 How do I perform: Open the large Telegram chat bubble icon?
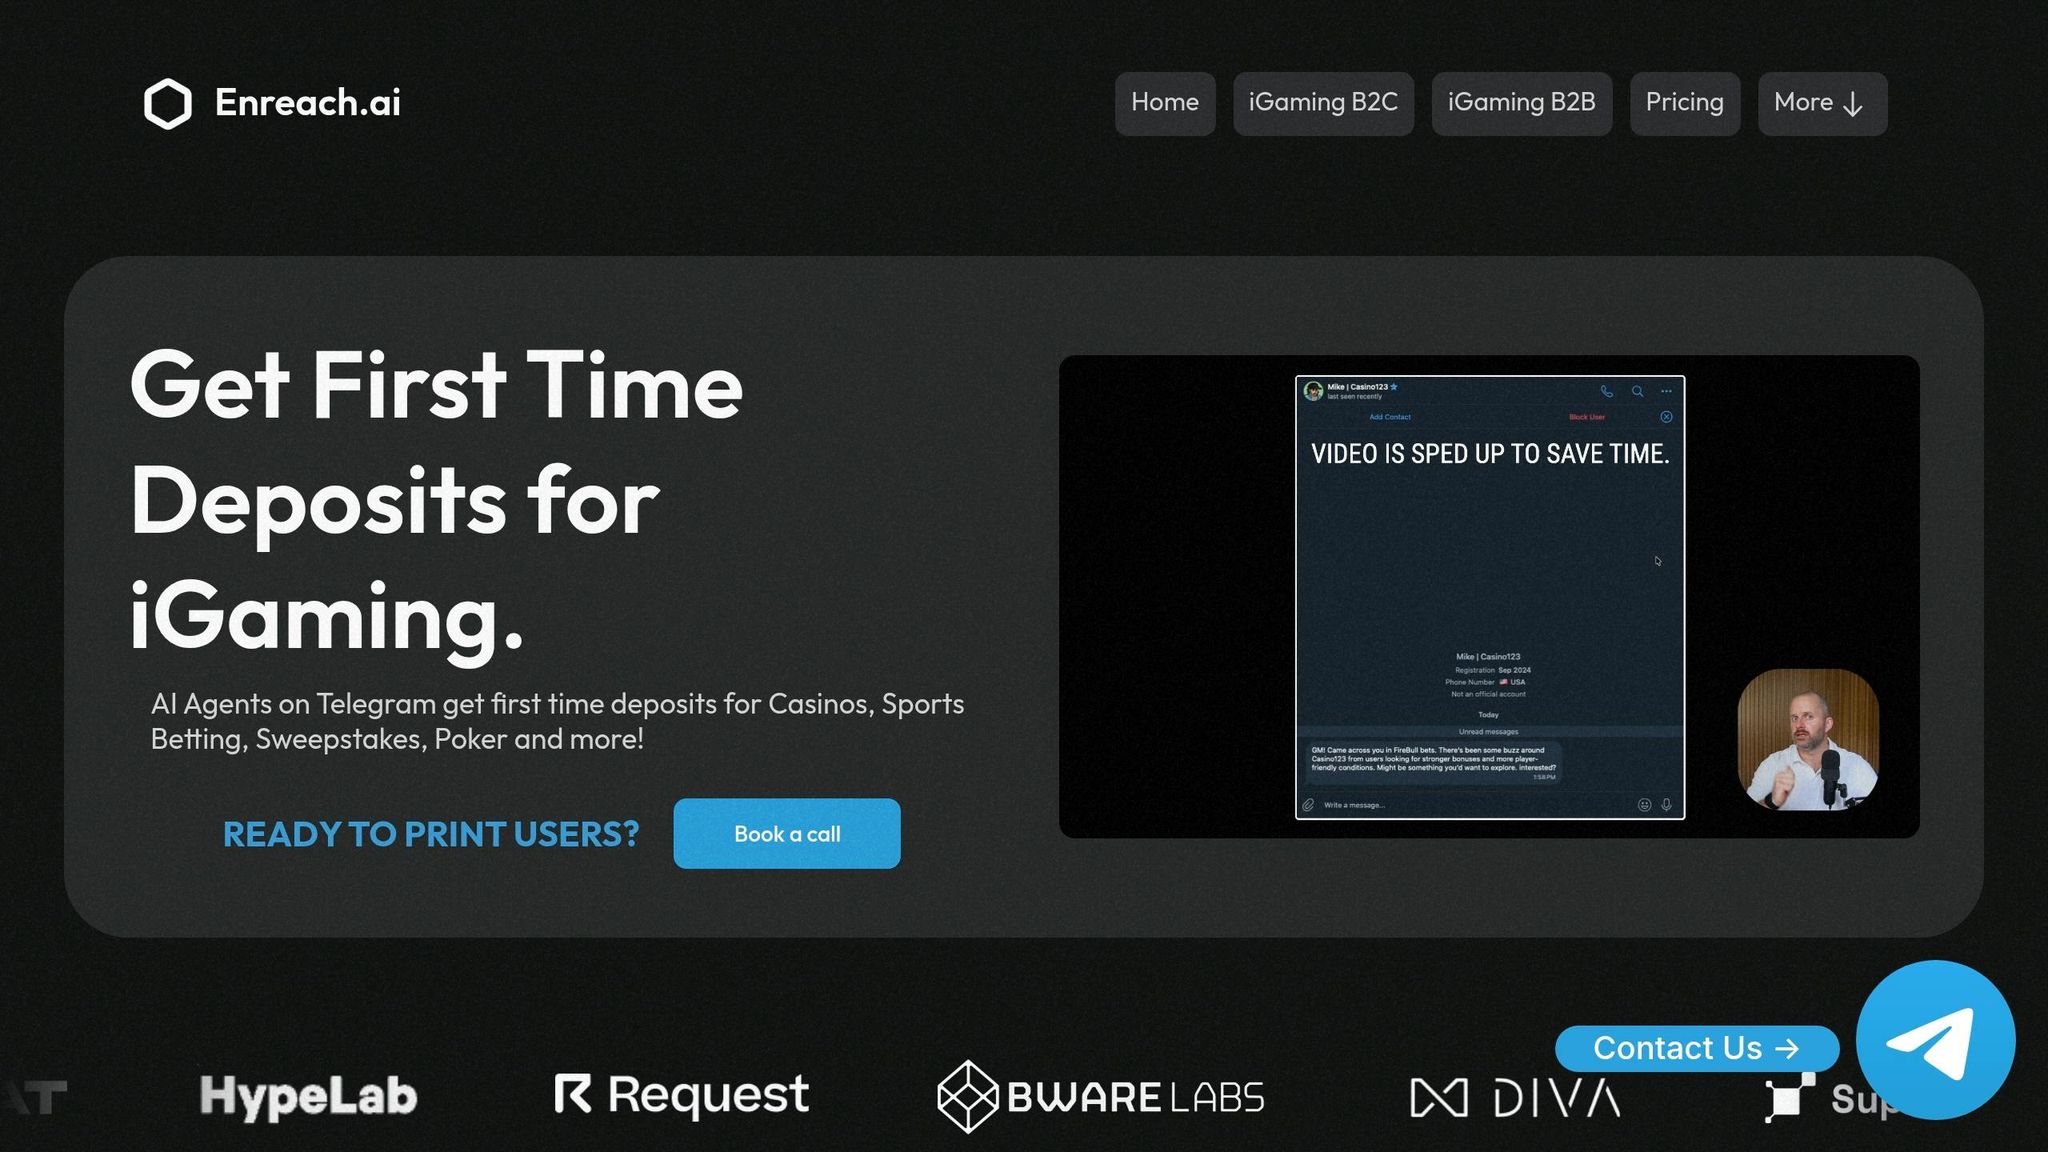click(1935, 1040)
